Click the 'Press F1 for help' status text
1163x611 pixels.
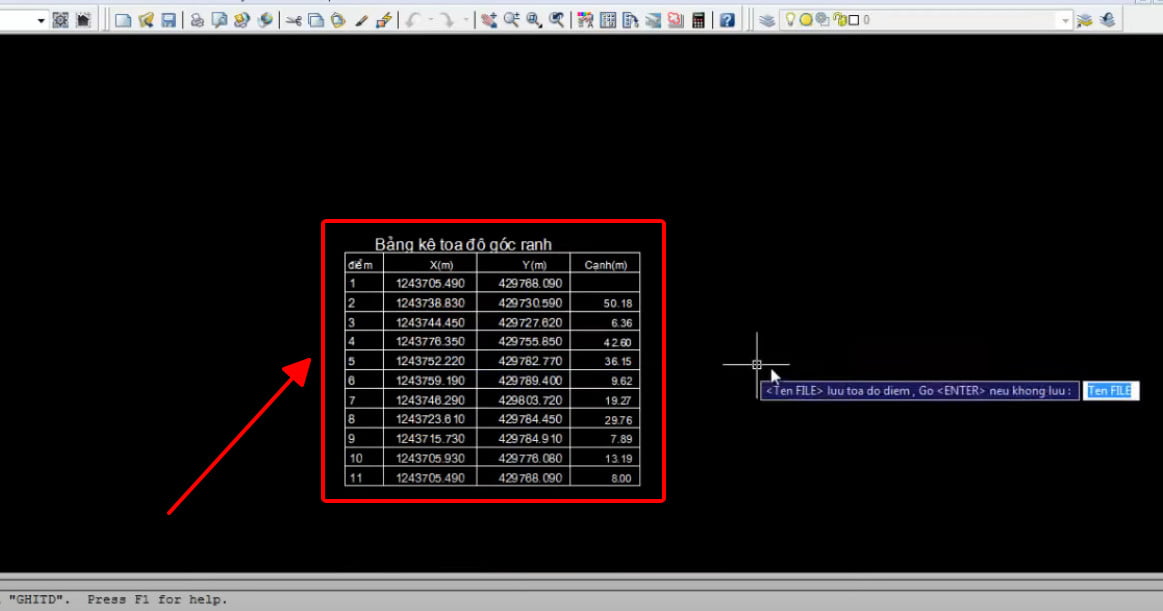[x=157, y=599]
